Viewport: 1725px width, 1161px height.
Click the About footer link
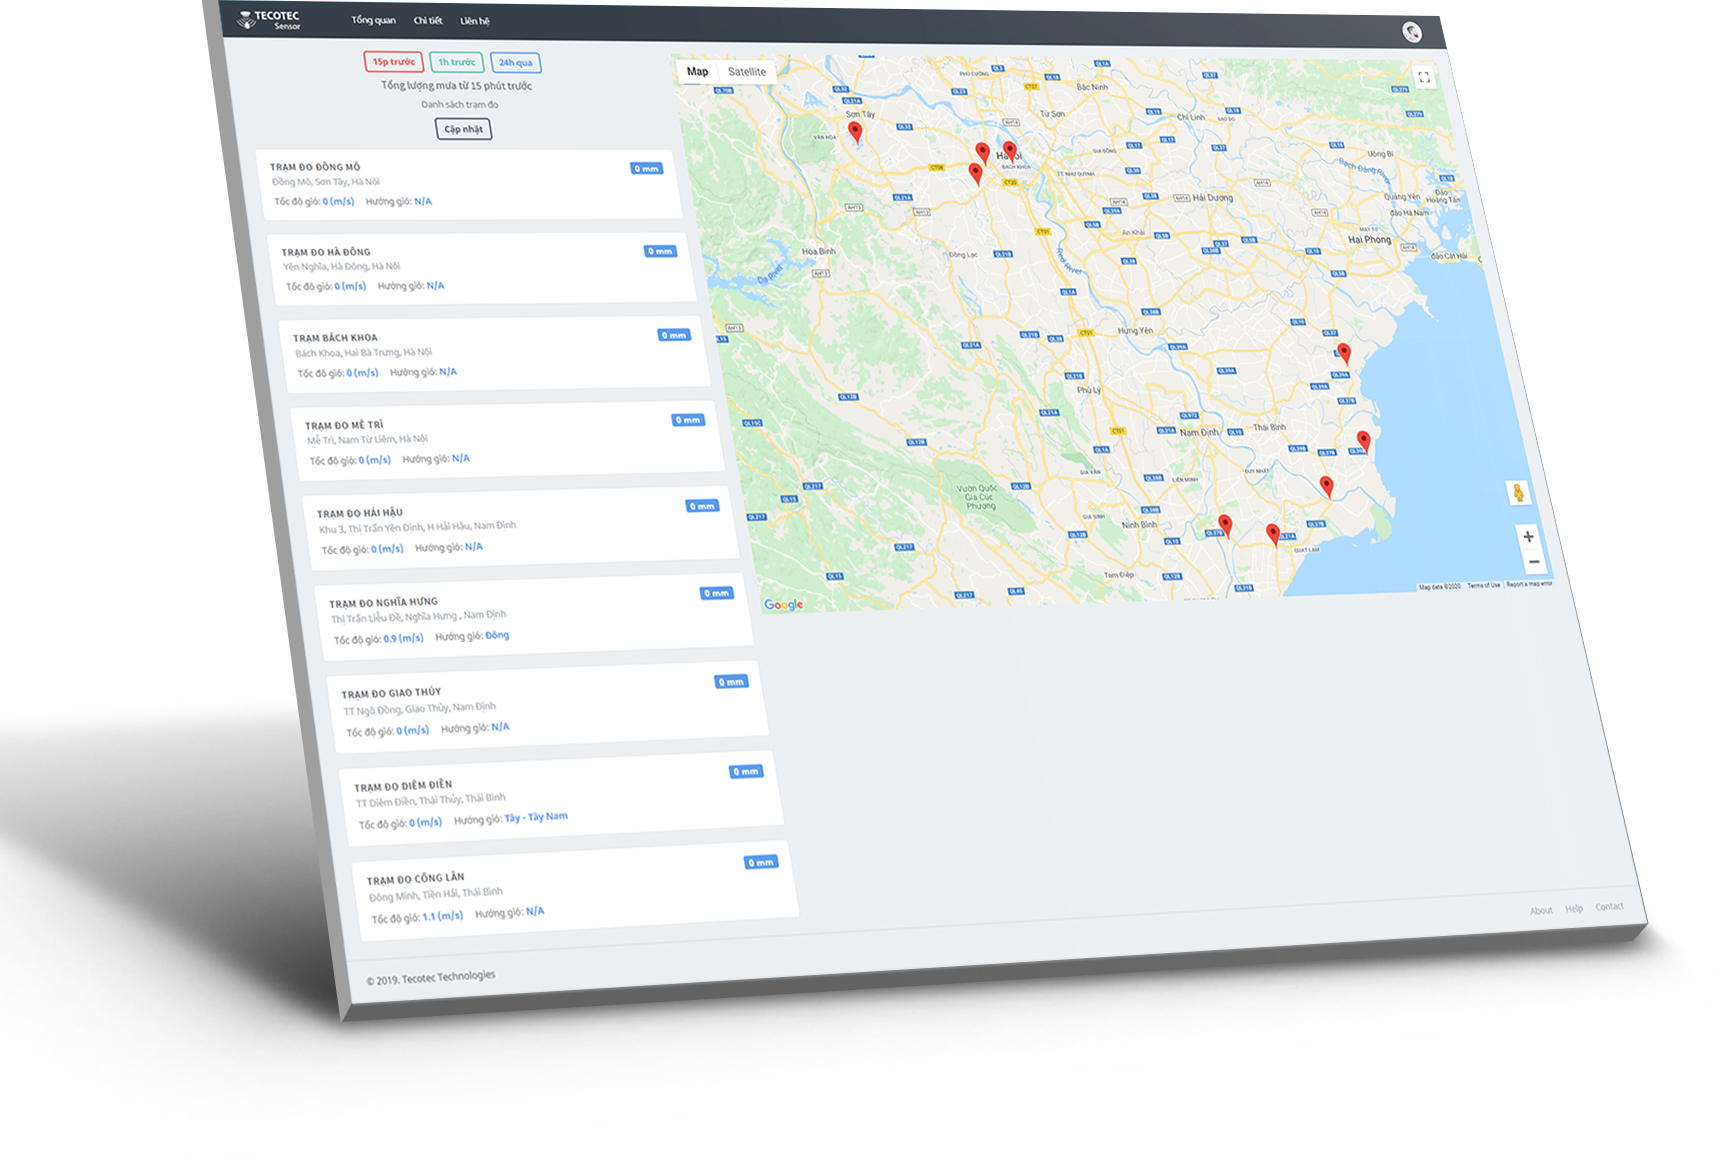pos(1541,910)
